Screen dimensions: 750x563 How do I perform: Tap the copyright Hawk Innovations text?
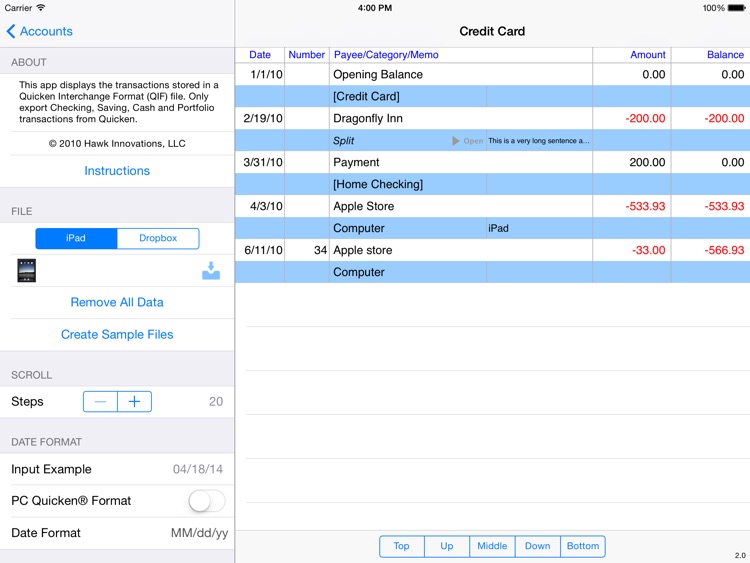(117, 144)
